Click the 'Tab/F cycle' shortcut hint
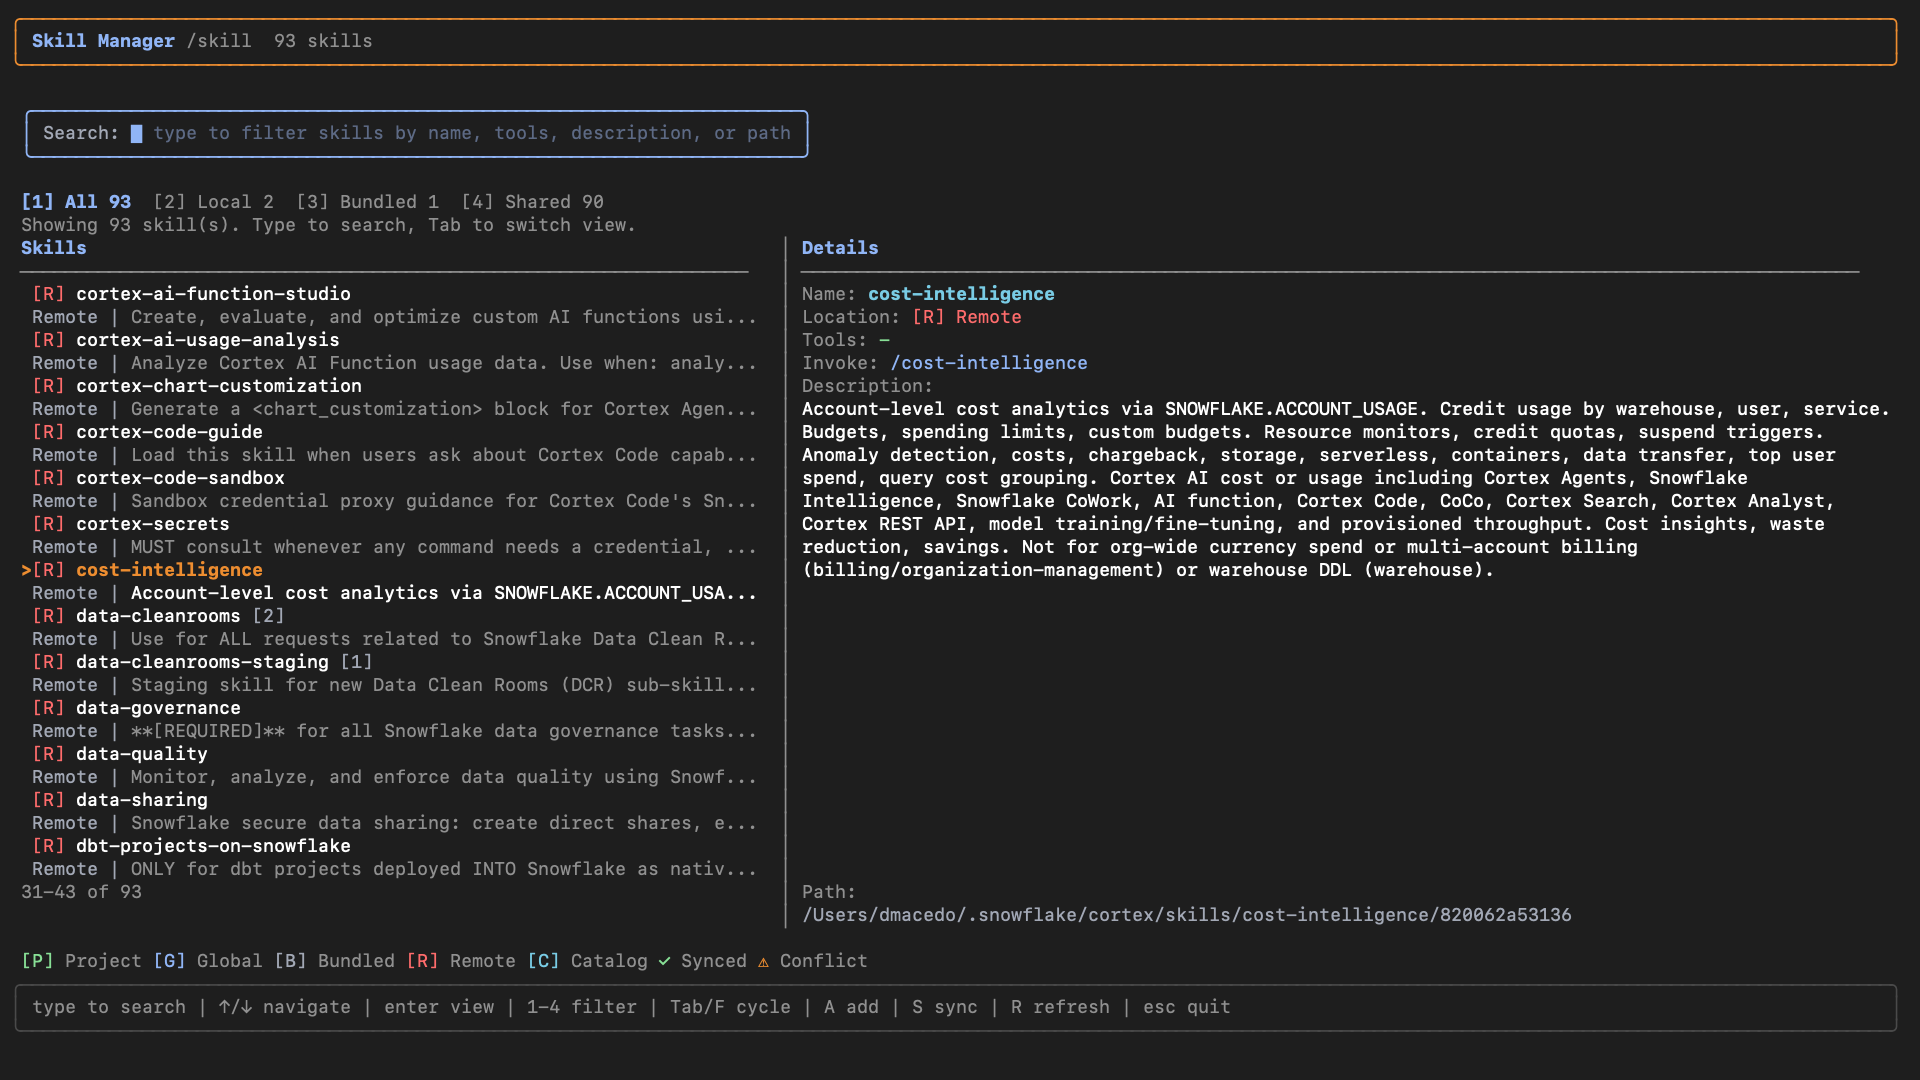Image resolution: width=1920 pixels, height=1080 pixels. [x=730, y=1007]
